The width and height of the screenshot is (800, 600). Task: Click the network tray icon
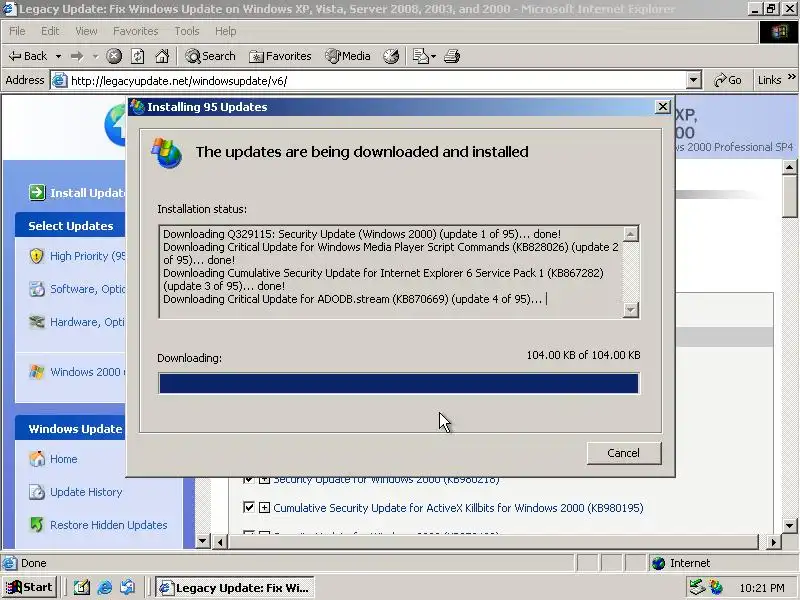(697, 587)
